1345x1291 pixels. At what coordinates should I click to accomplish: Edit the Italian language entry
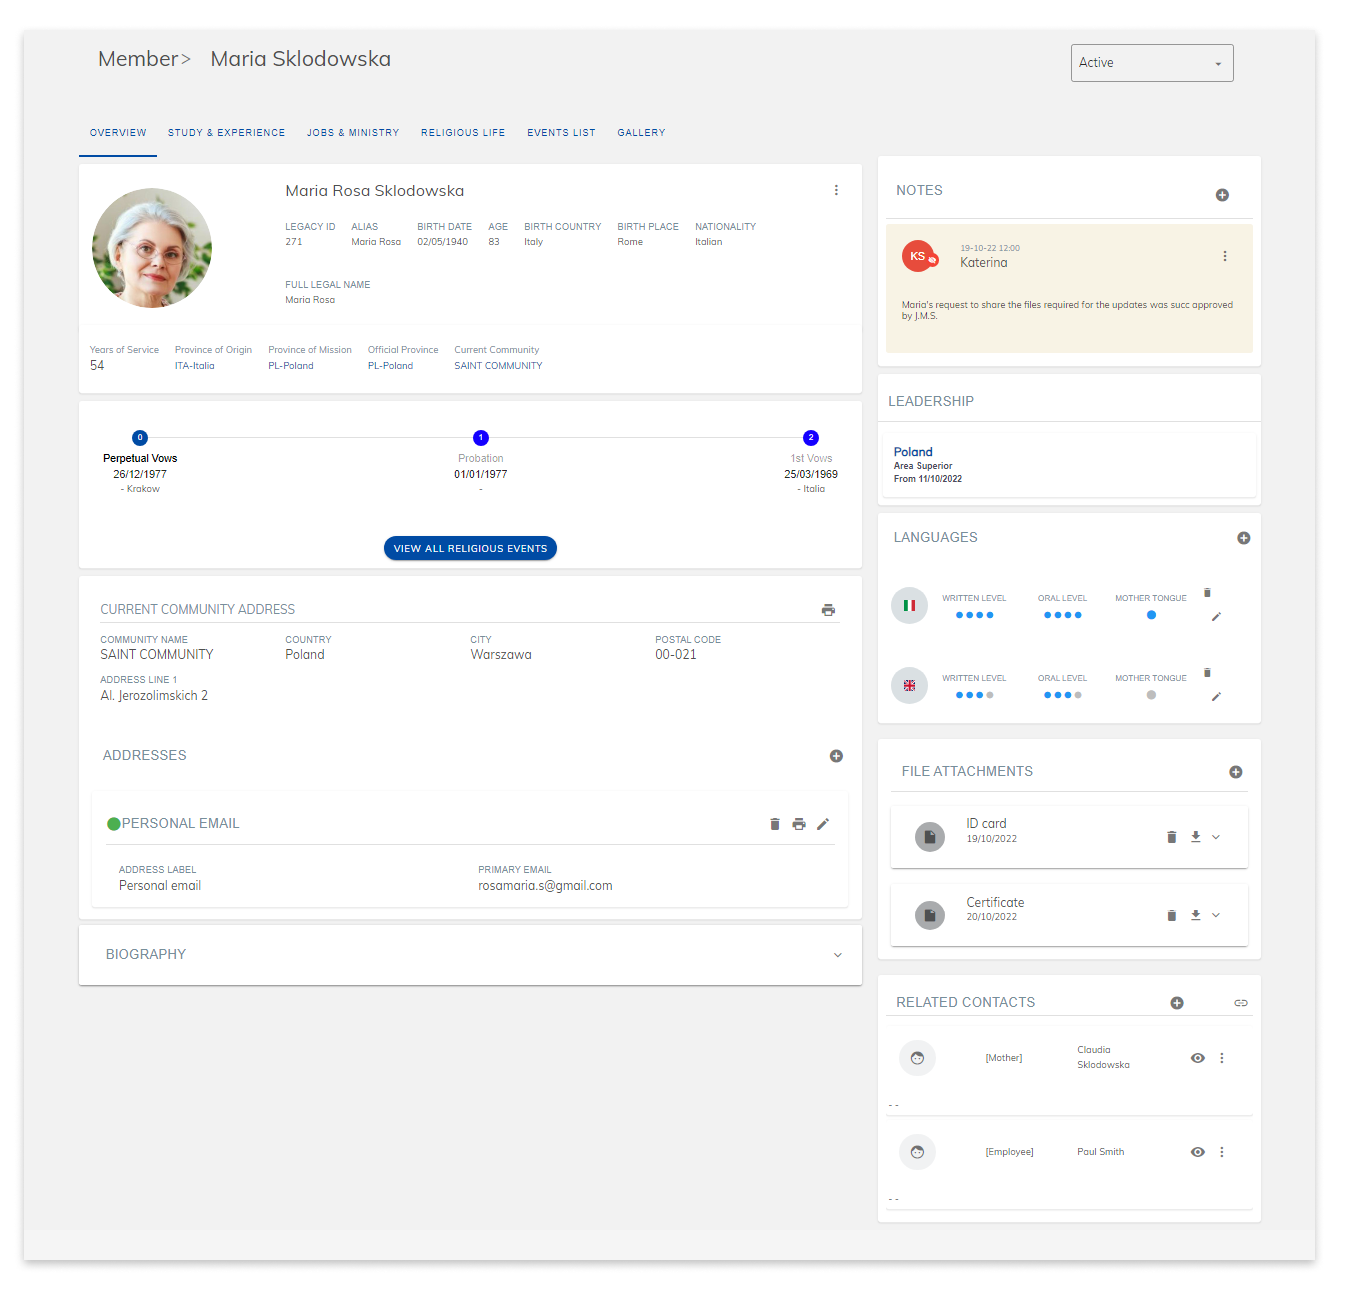(x=1215, y=617)
